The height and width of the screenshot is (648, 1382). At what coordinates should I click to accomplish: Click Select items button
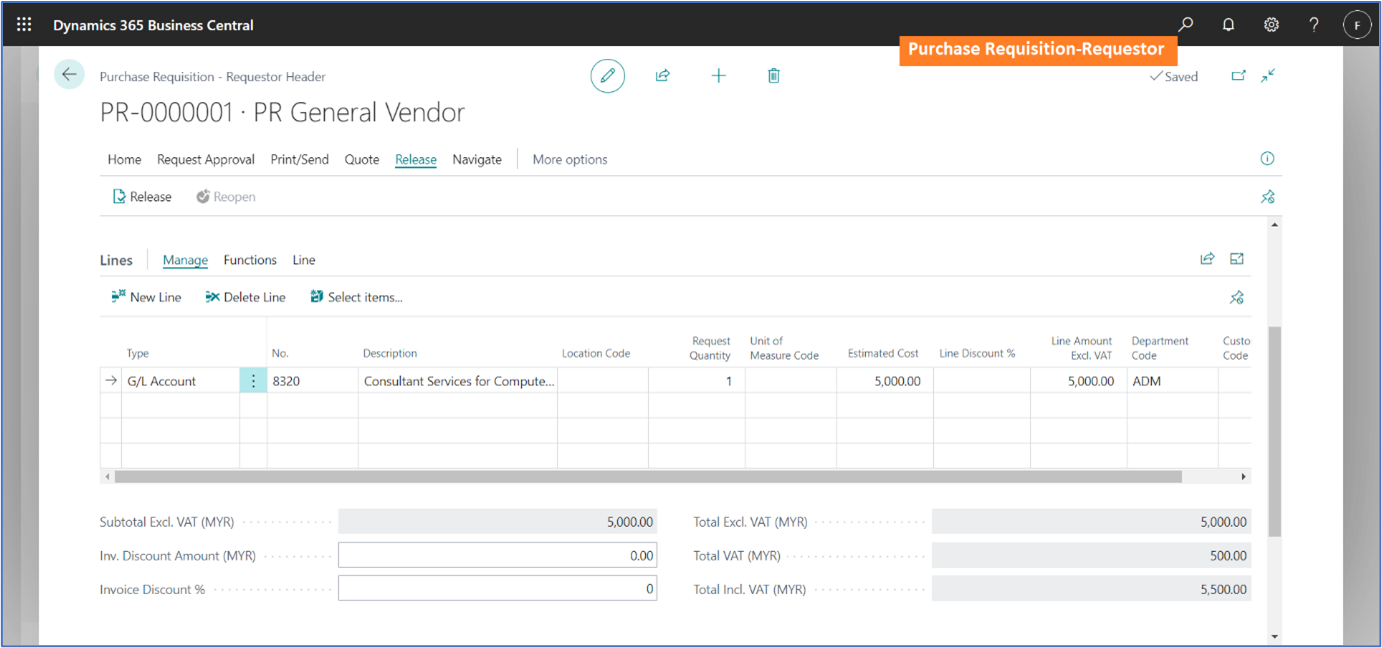[x=357, y=297]
